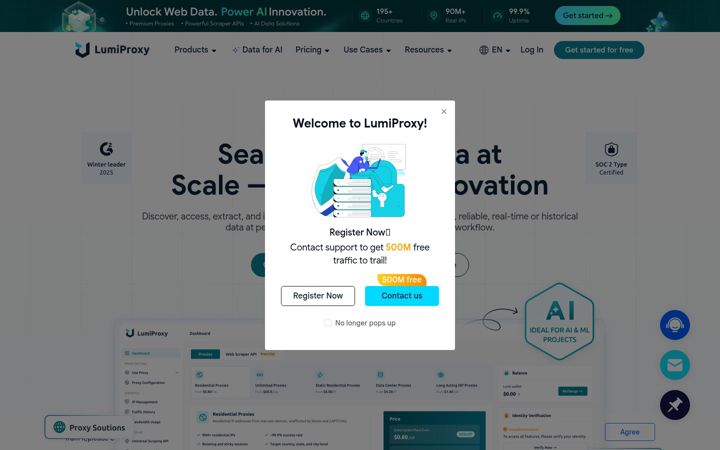
Task: Click the popup server shield illustration
Action: pos(360,182)
